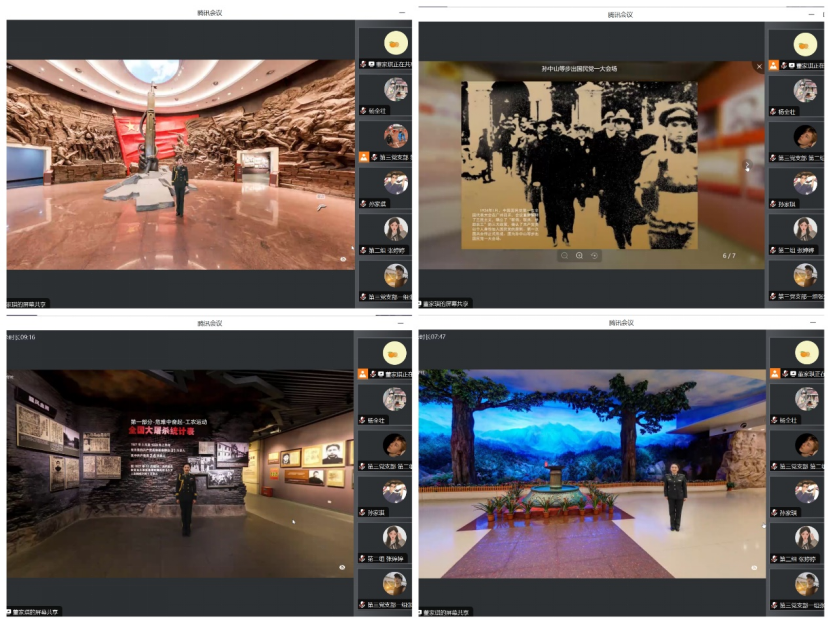Viewport: 831px width, 623px height.
Task: Toggle the eye icon in the relief hall view
Action: (343, 259)
